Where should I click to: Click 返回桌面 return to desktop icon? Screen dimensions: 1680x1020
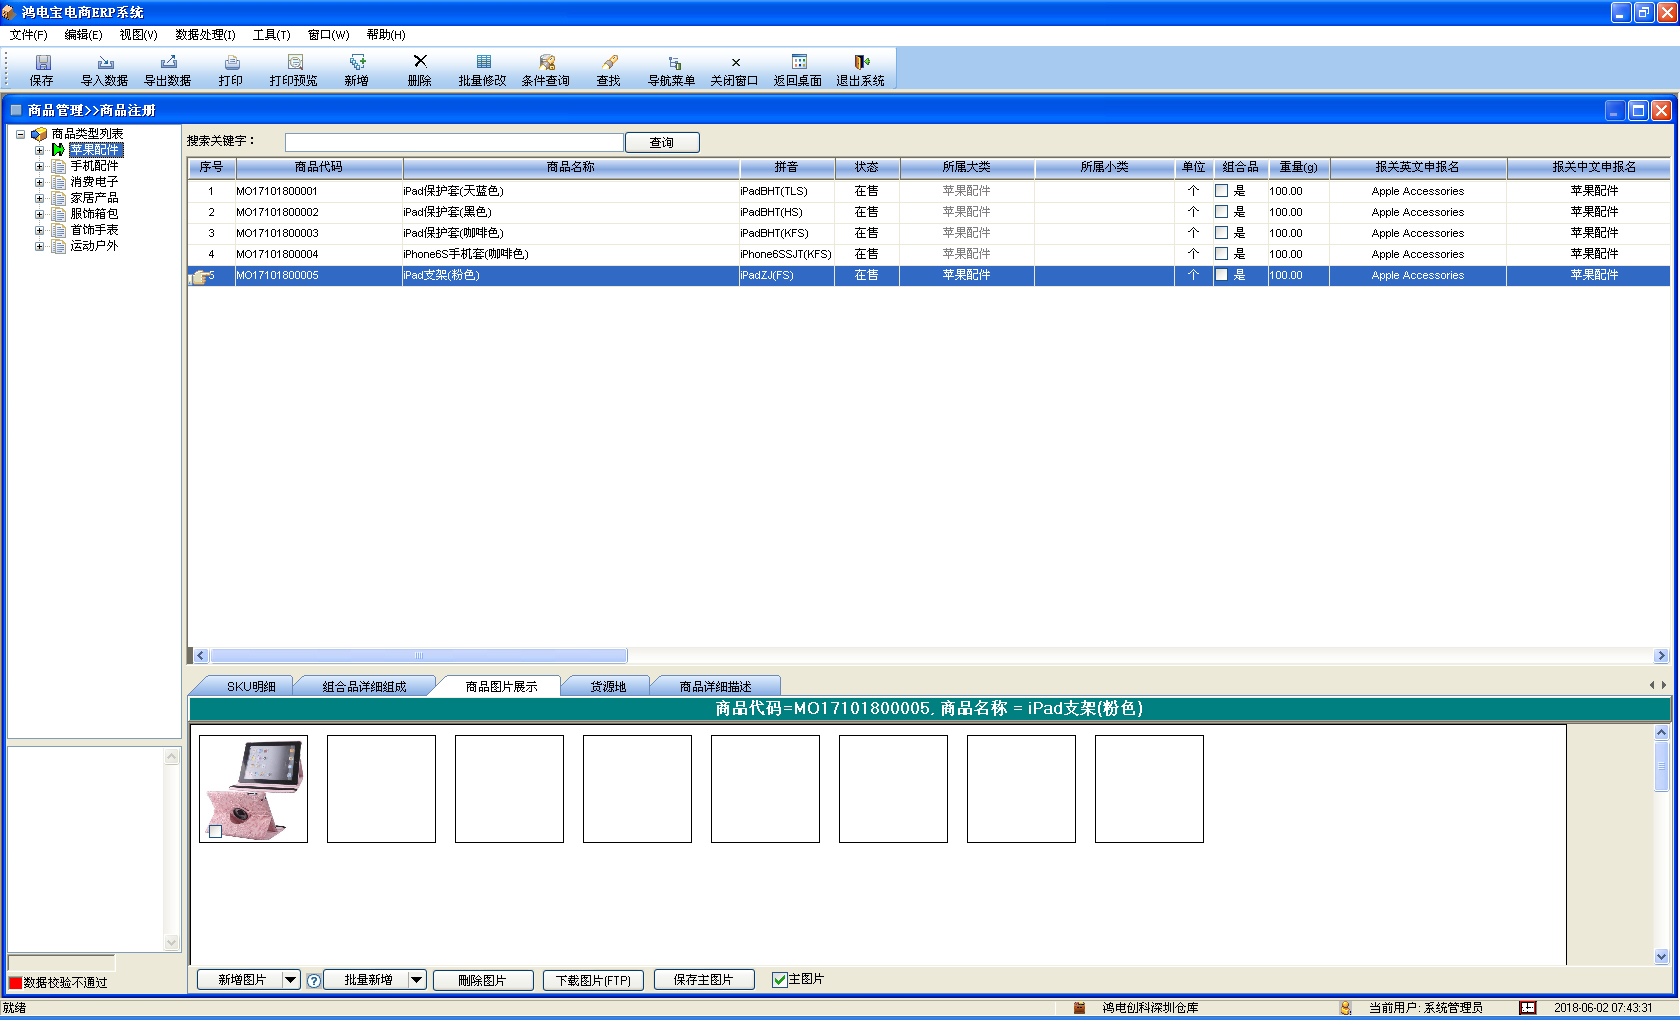798,62
